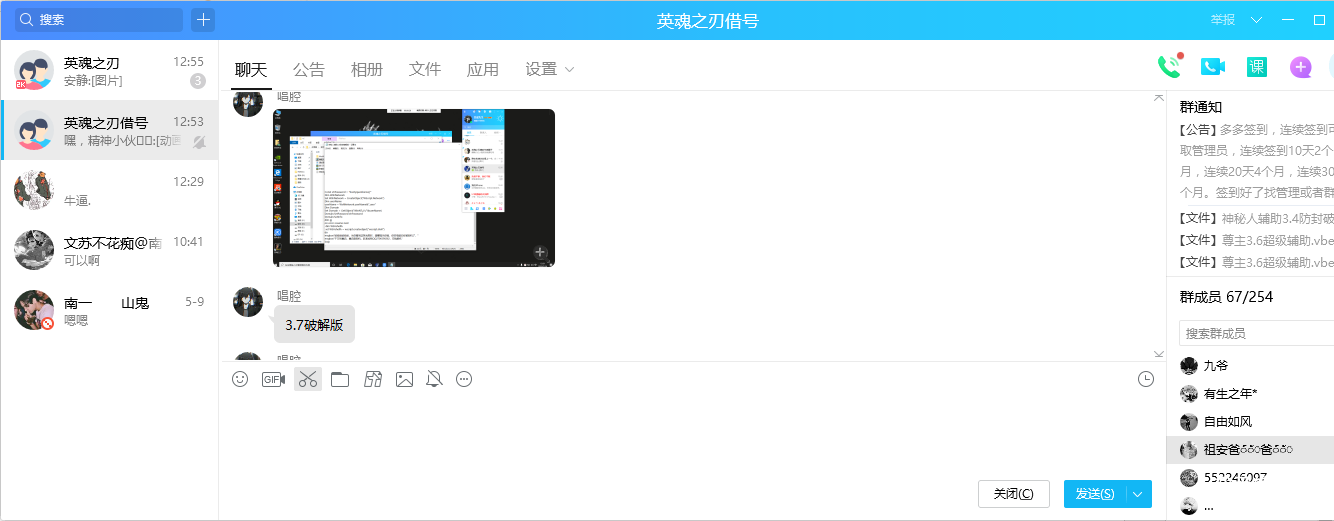The height and width of the screenshot is (521, 1334).
Task: Select group member 九爷
Action: click(1250, 366)
